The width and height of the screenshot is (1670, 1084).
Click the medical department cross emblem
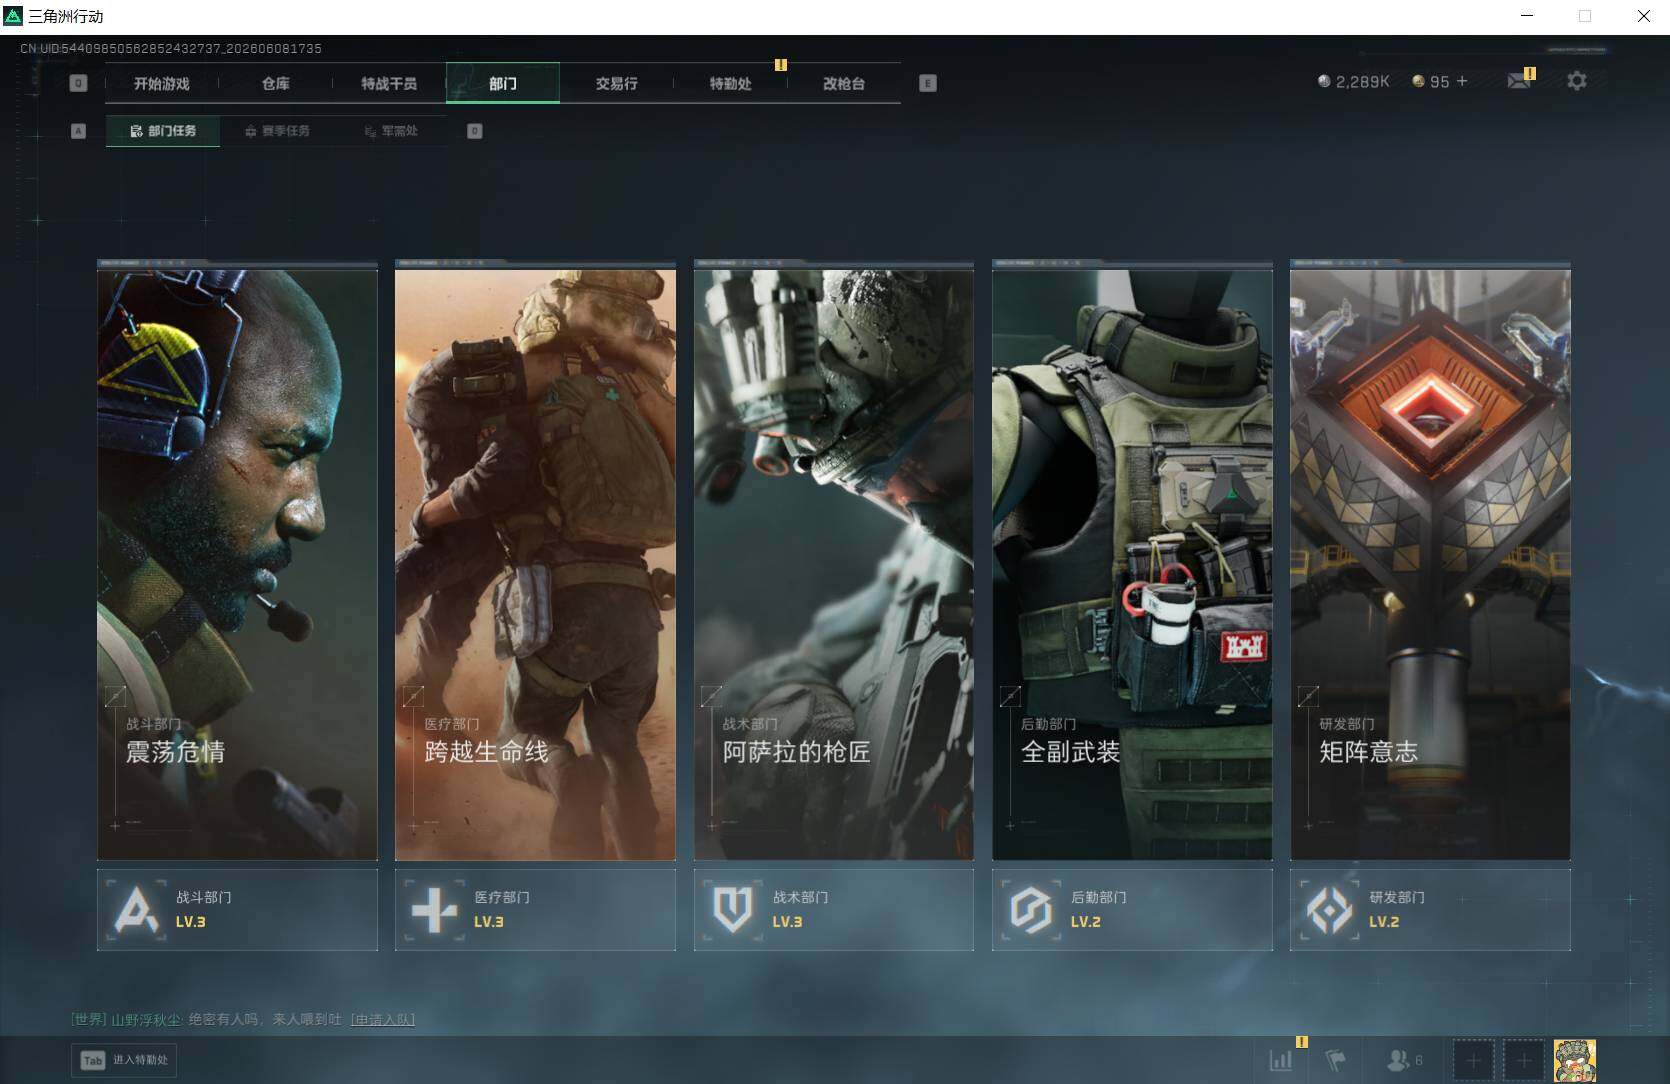[x=434, y=910]
